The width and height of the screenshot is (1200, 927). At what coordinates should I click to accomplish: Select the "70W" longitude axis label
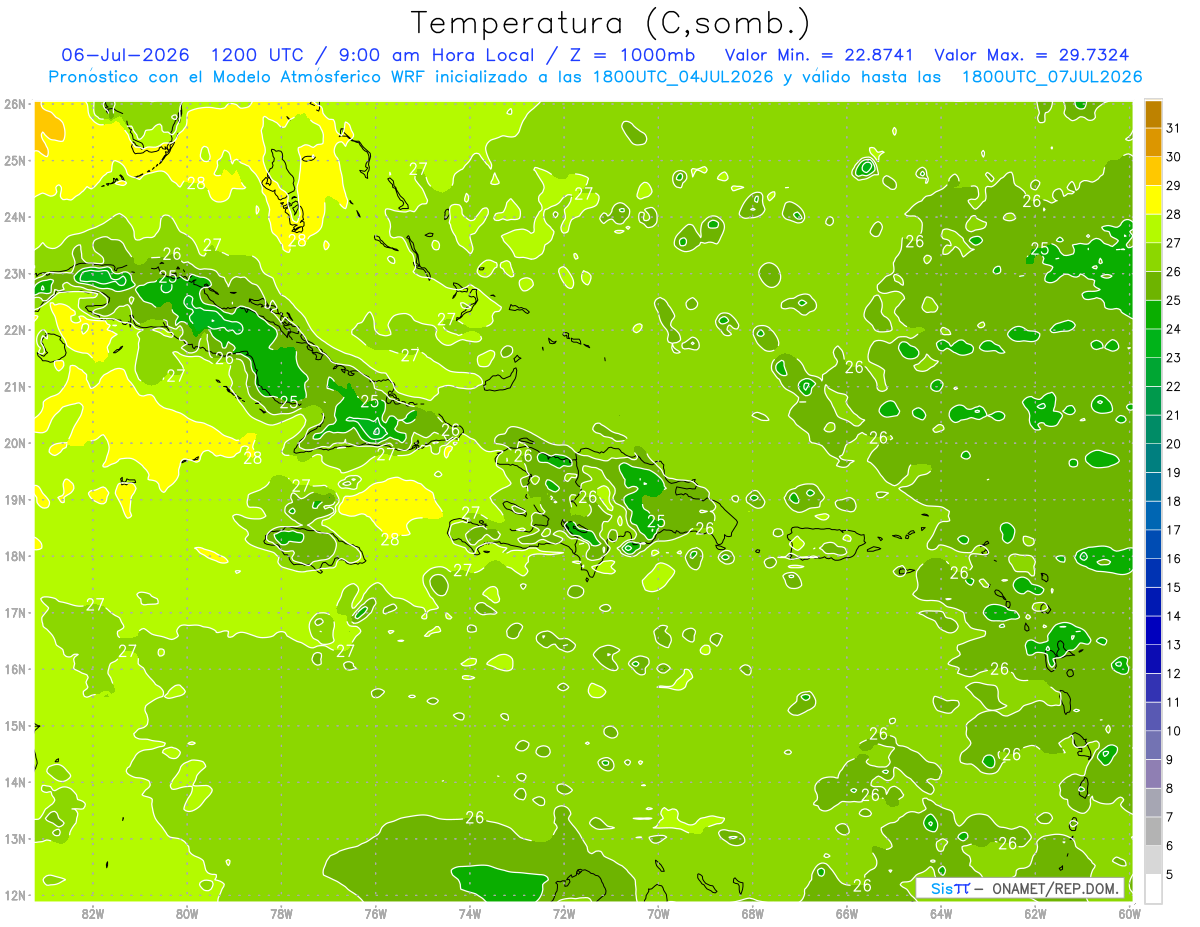coord(658,913)
